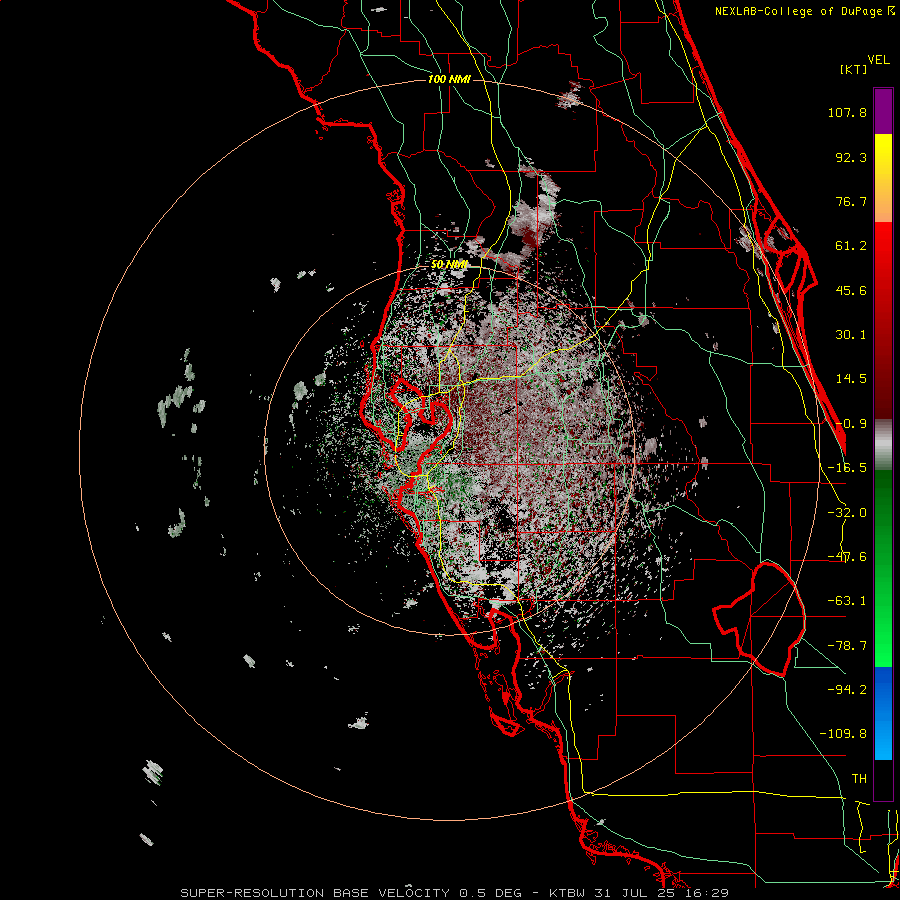Click the -63.1 velocity scale label

click(x=847, y=601)
